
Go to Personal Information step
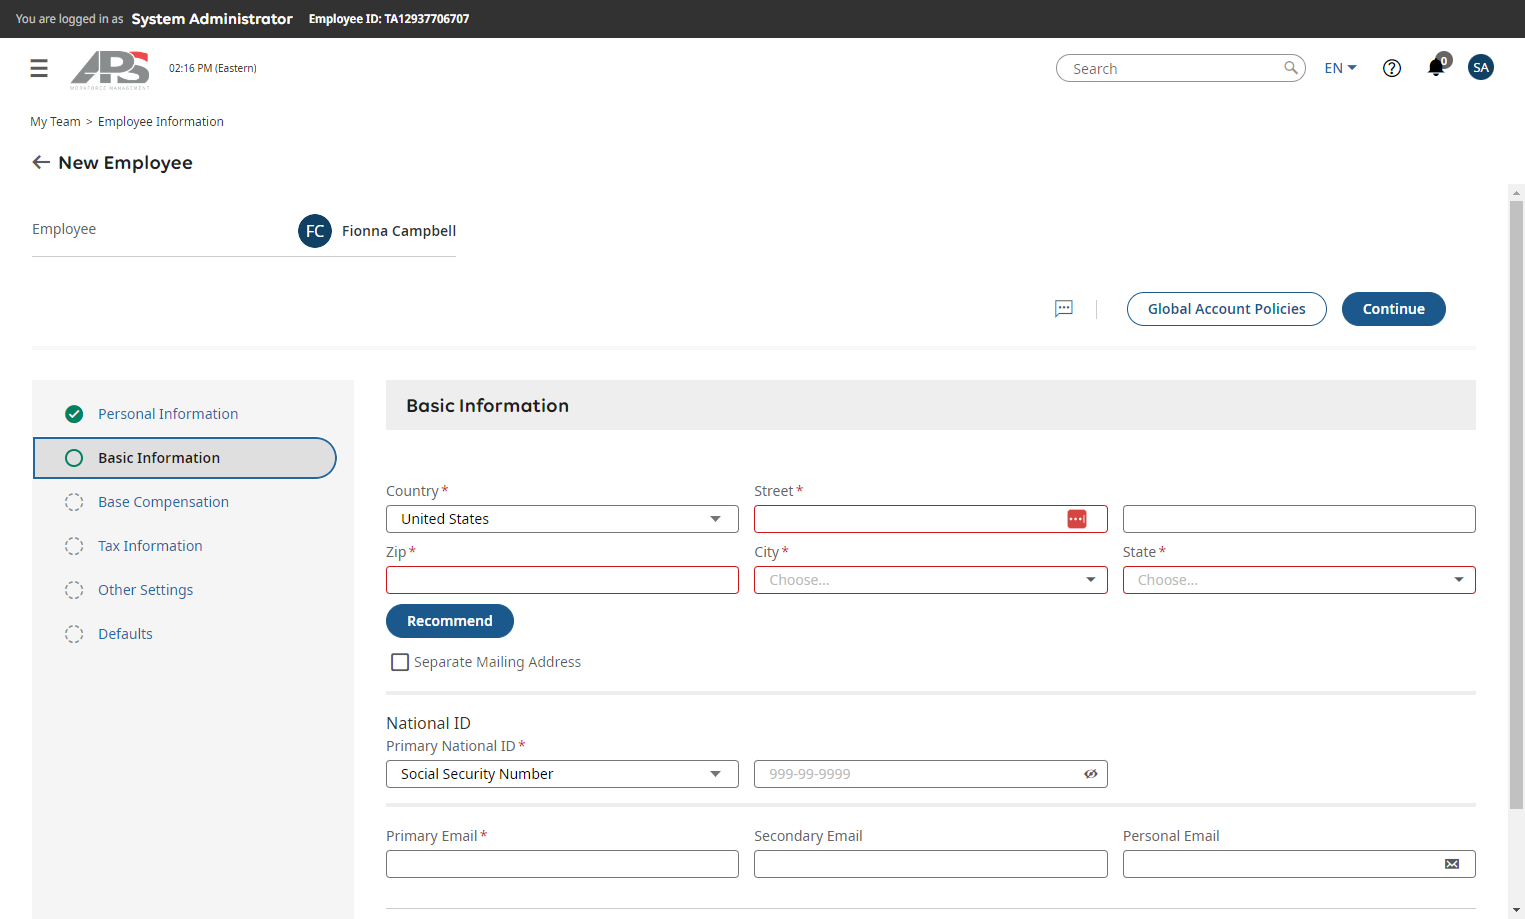[168, 414]
